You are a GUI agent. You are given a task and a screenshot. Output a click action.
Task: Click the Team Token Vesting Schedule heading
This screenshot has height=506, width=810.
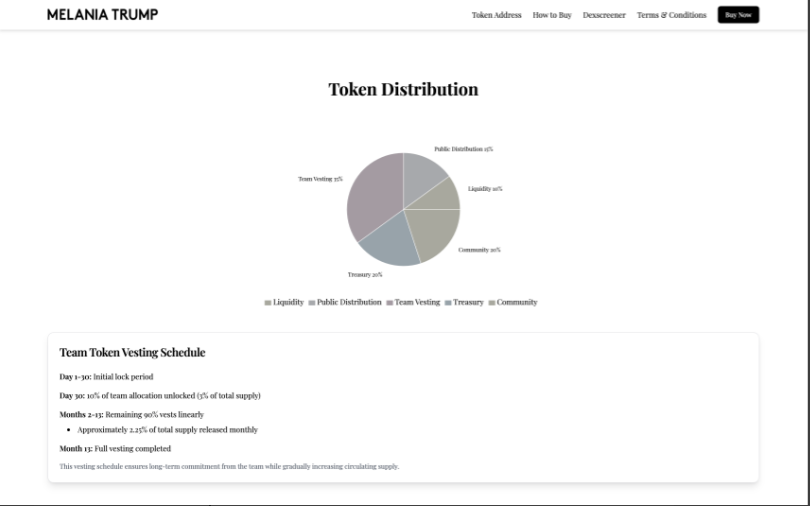[132, 352]
